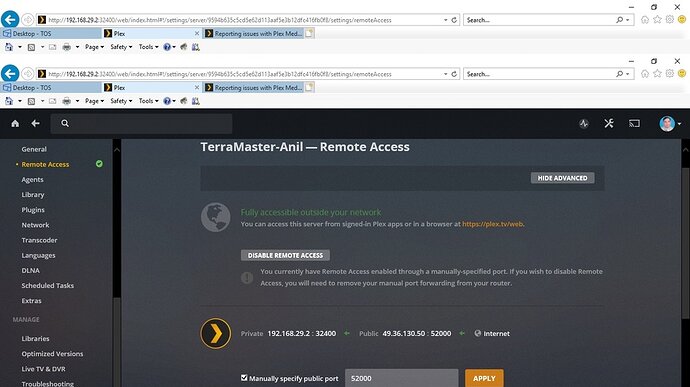Screen dimensions: 690x387
Task: Click the Plex back arrow icon
Action: [x=36, y=124]
